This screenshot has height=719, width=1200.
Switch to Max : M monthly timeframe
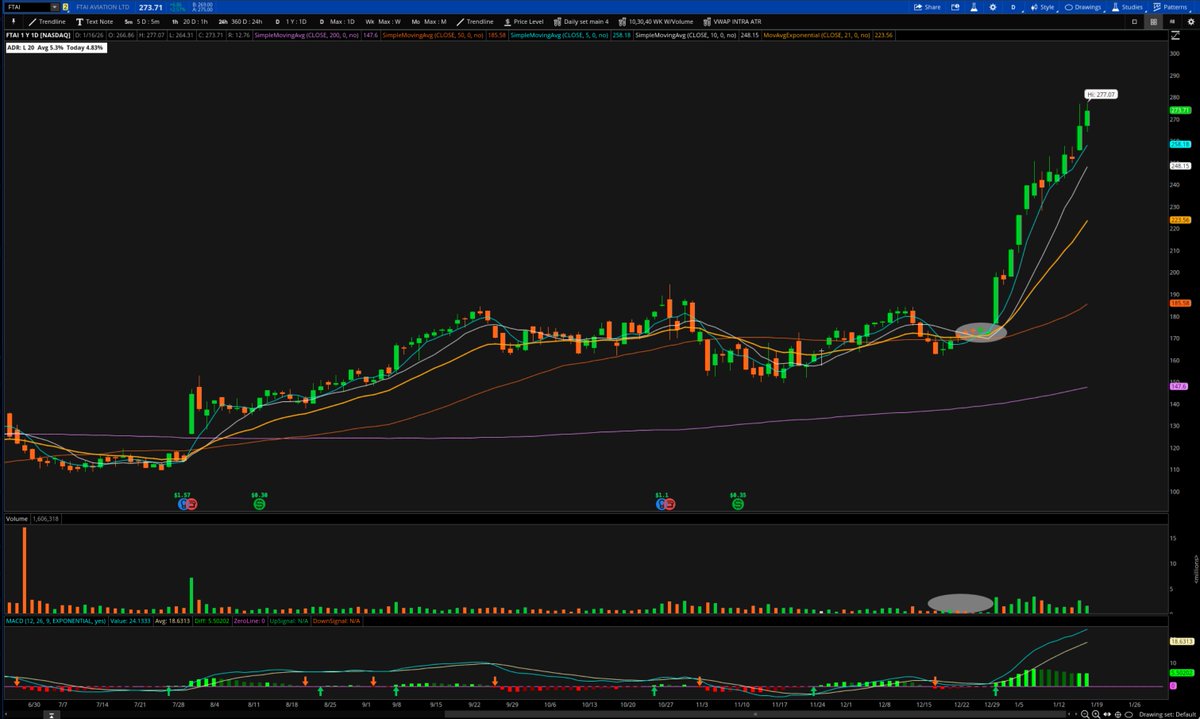429,21
